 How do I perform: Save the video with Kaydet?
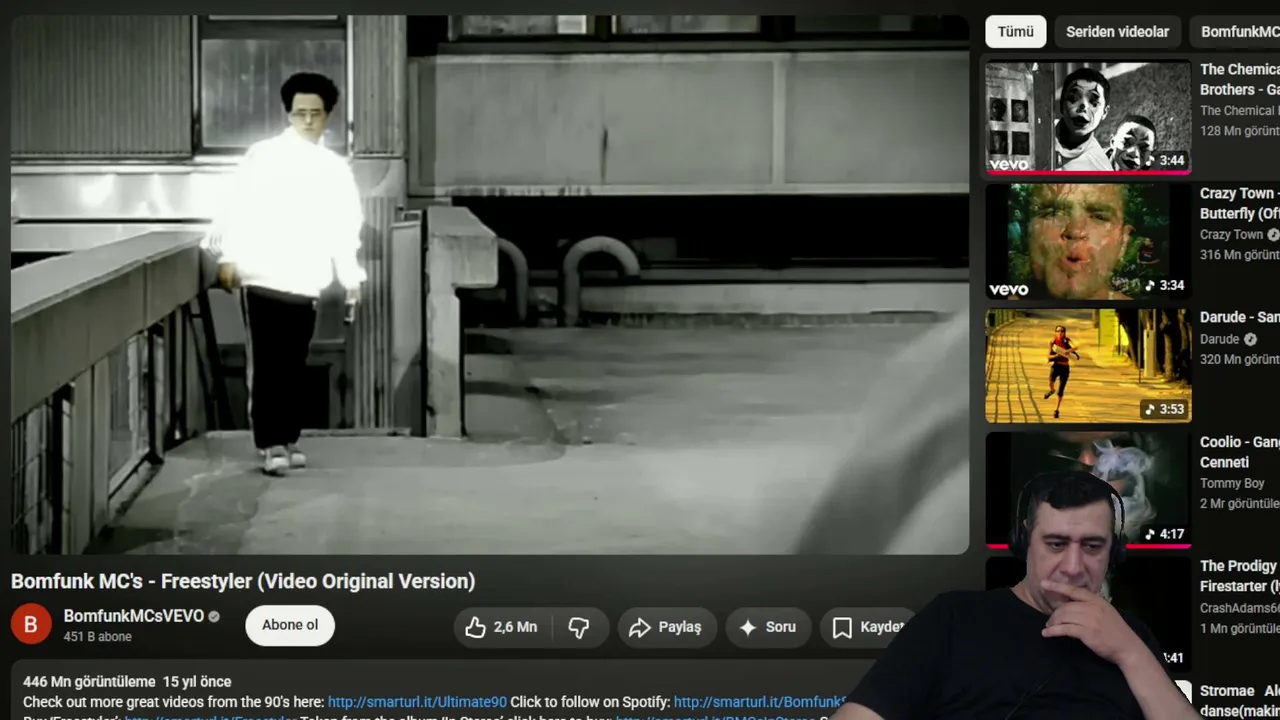(867, 627)
